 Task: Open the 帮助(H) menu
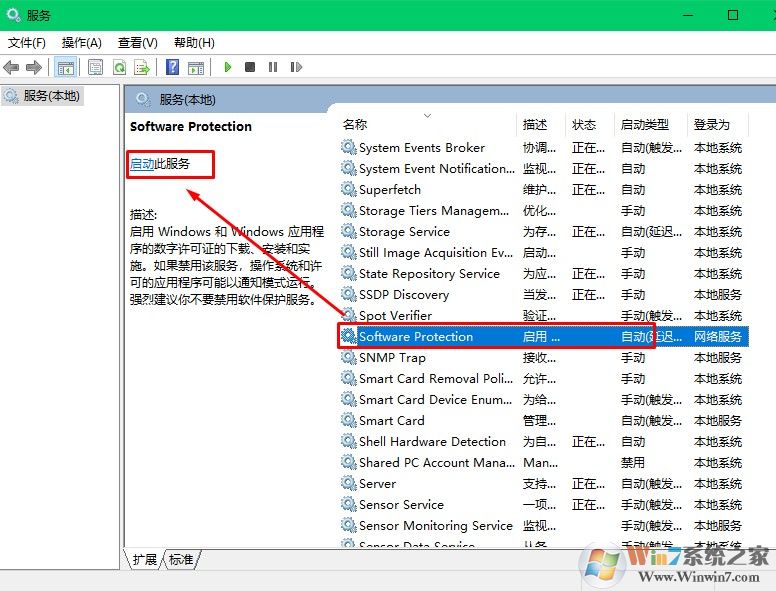tap(194, 43)
